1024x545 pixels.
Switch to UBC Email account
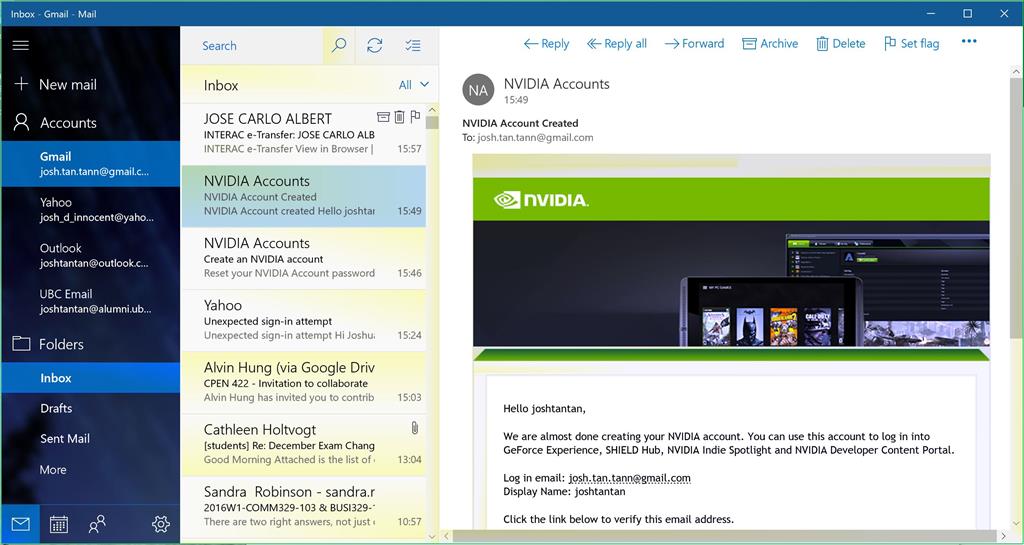[x=90, y=301]
